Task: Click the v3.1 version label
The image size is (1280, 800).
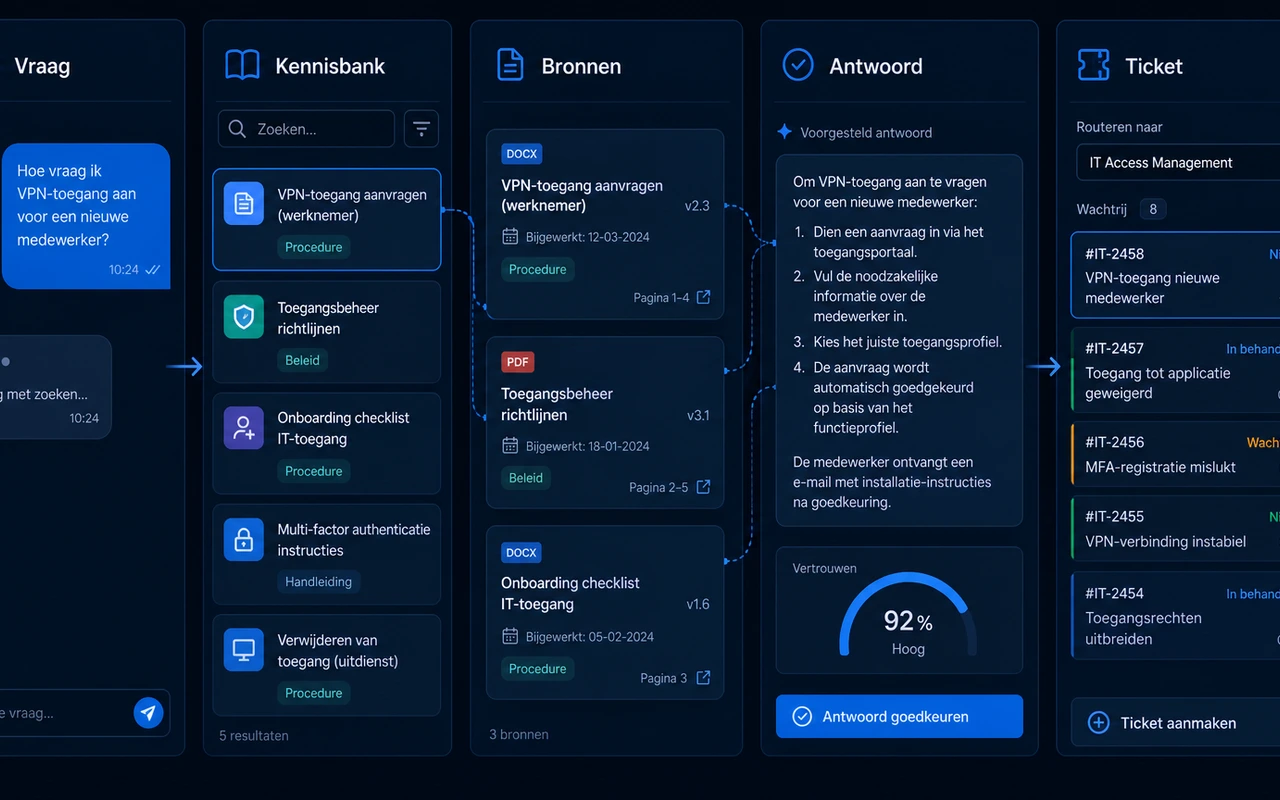Action: 698,415
